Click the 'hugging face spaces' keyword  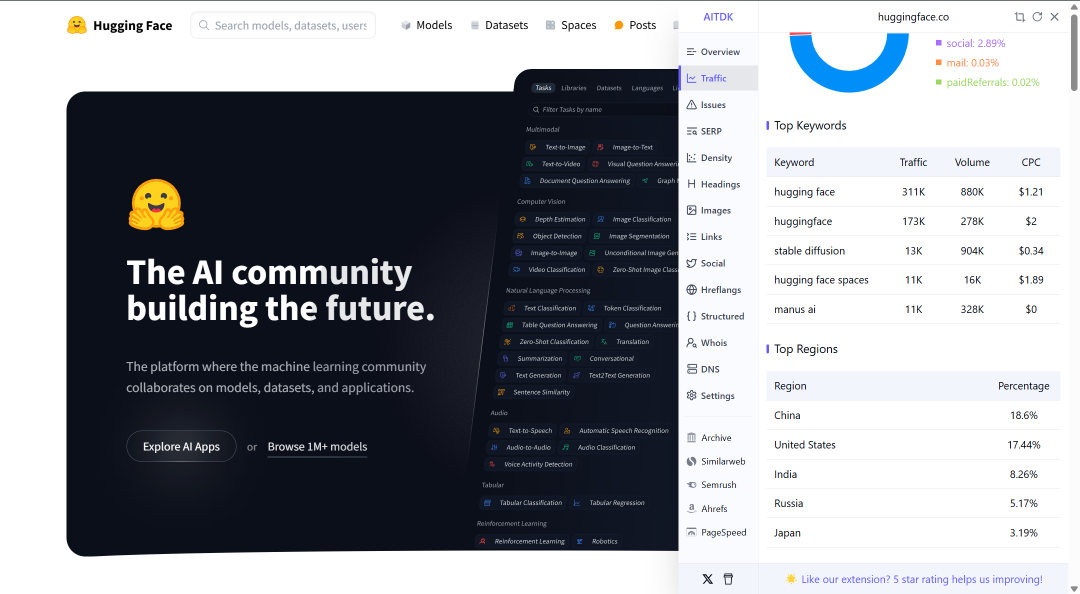821,280
